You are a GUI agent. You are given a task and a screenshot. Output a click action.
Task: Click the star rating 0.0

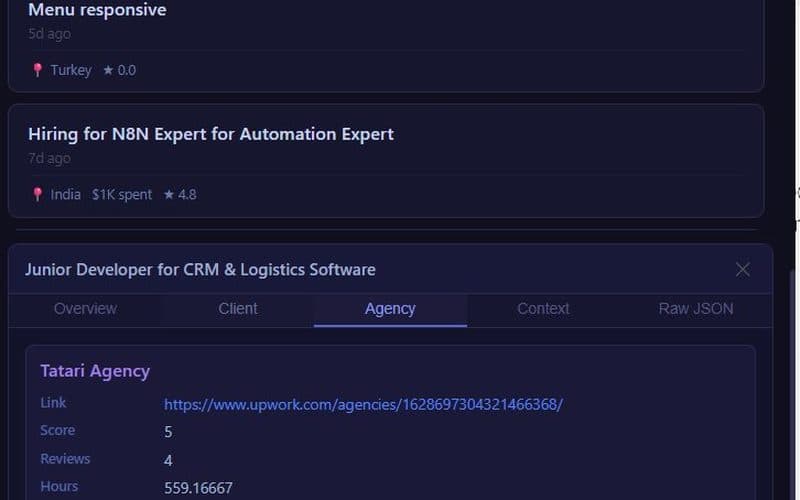[x=119, y=70]
